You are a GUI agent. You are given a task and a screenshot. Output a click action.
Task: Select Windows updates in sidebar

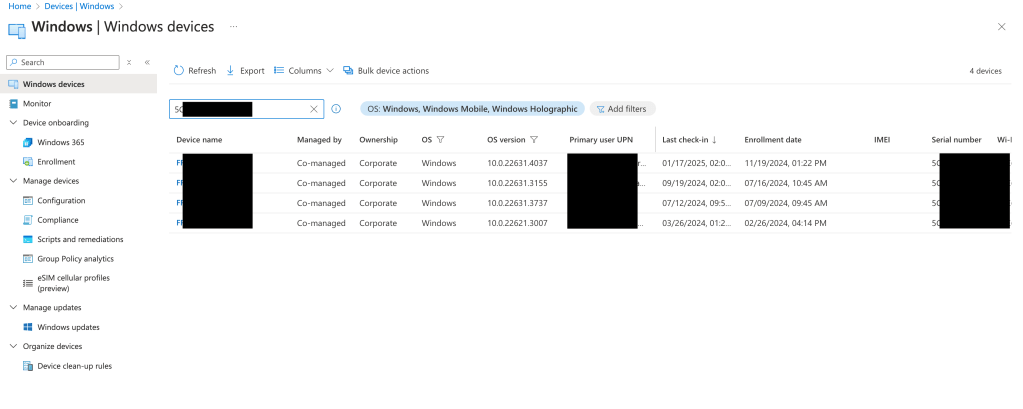pyautogui.click(x=68, y=327)
